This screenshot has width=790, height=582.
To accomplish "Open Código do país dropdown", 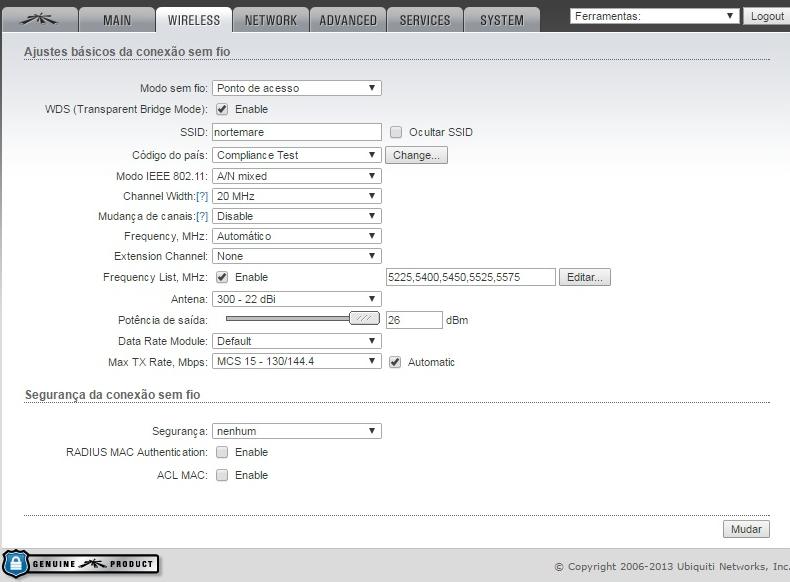I will tap(297, 155).
